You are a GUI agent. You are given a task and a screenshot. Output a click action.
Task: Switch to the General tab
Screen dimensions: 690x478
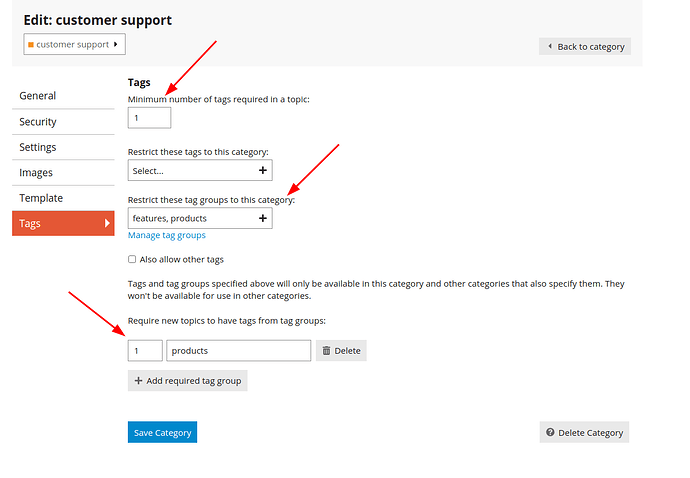click(x=63, y=96)
